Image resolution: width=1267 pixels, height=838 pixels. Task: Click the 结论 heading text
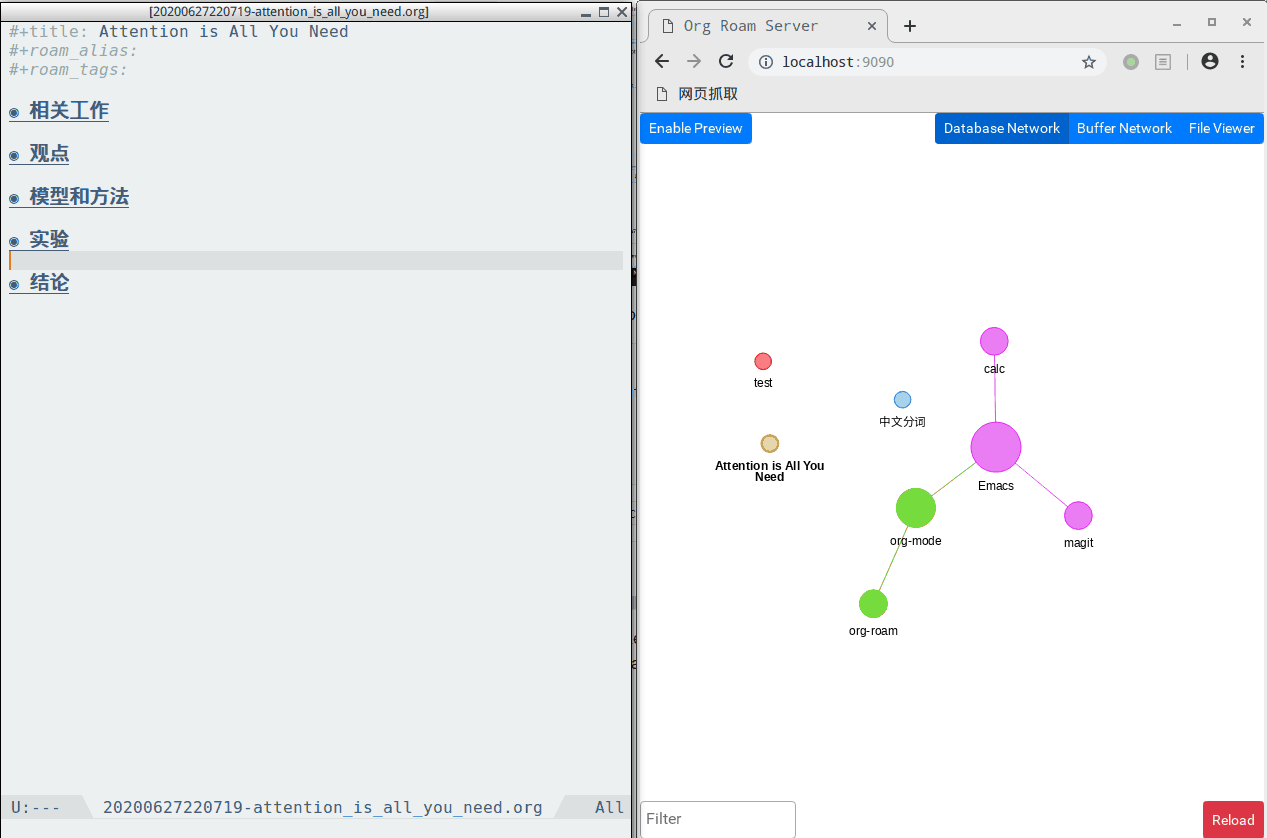pyautogui.click(x=49, y=283)
